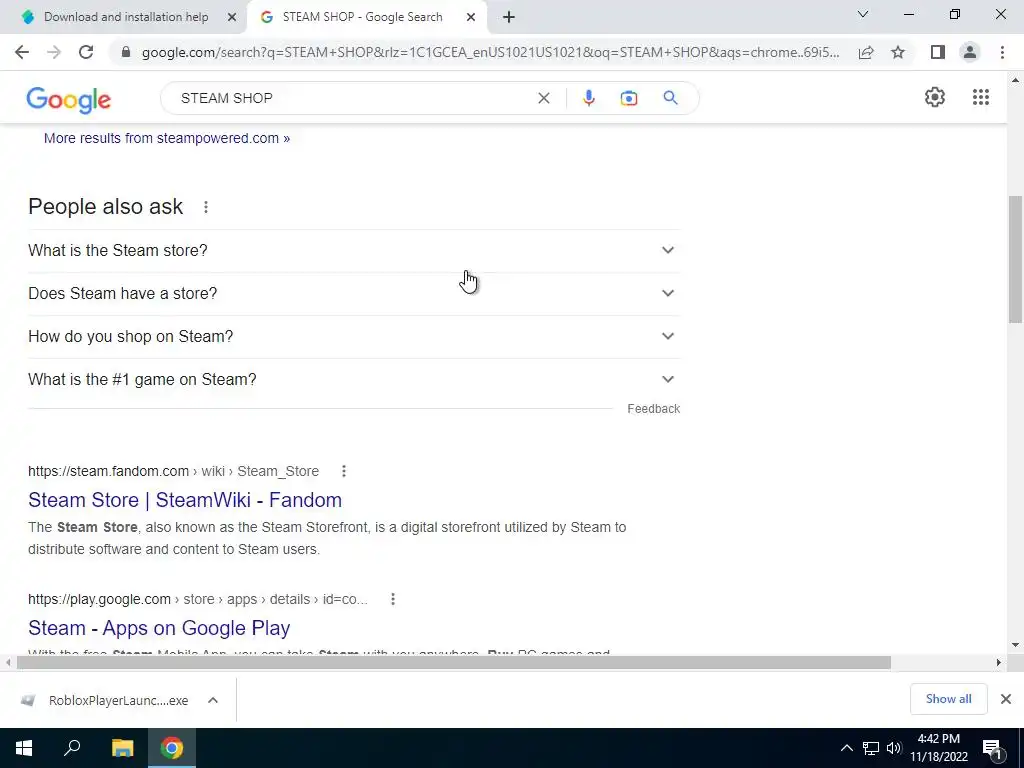The image size is (1024, 768).
Task: Open the Chrome three-dot menu
Action: click(1002, 52)
